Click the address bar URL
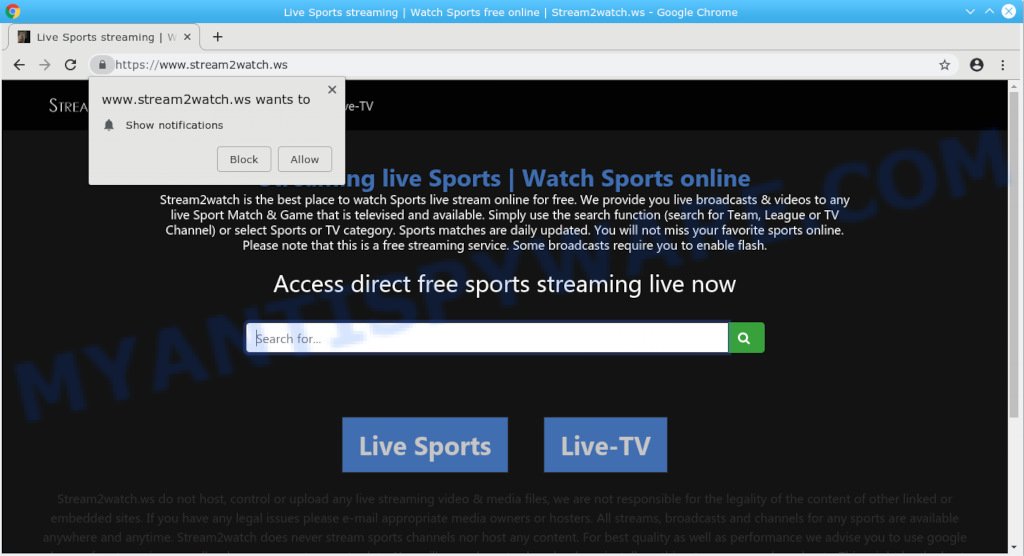The height and width of the screenshot is (556, 1024). [201, 65]
